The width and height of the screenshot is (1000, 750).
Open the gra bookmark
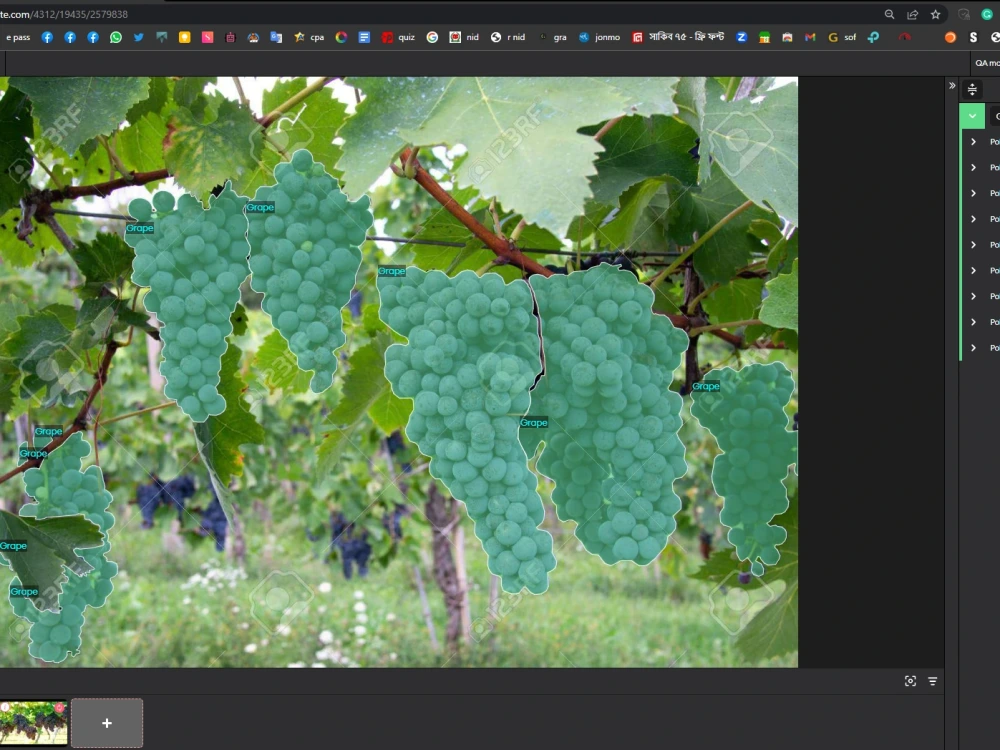pos(553,37)
